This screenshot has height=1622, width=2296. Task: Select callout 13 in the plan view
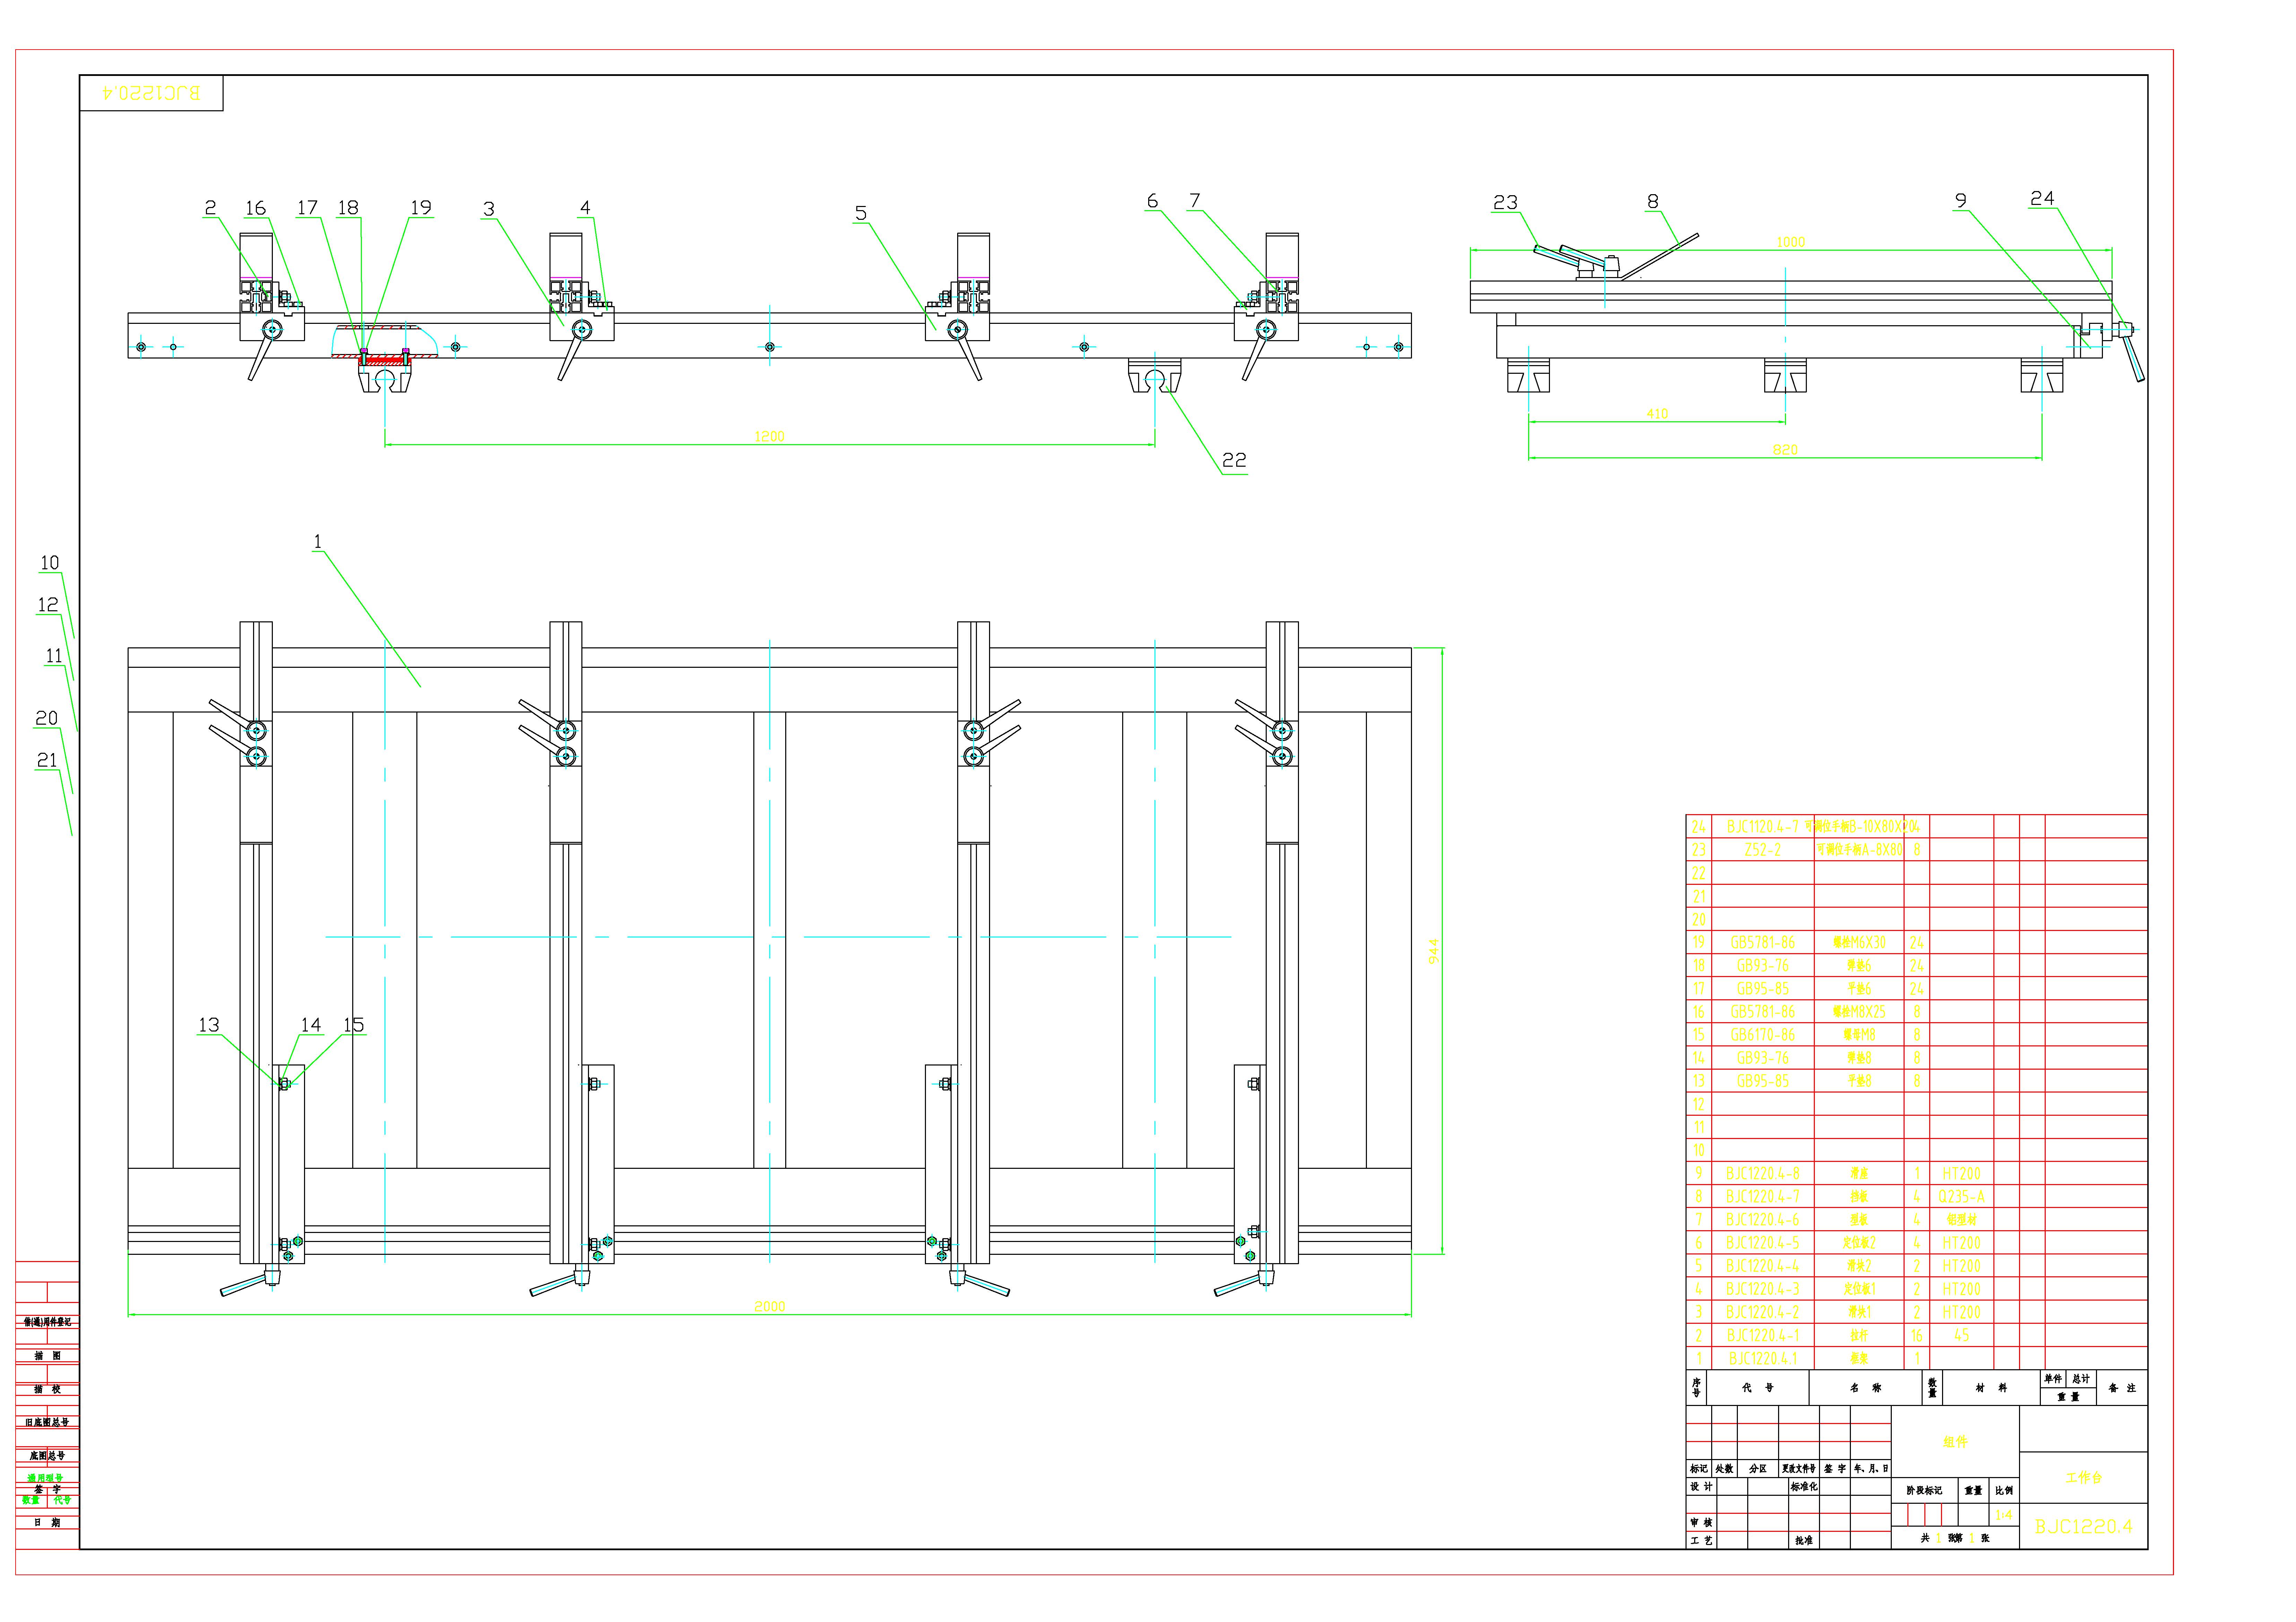(209, 1025)
